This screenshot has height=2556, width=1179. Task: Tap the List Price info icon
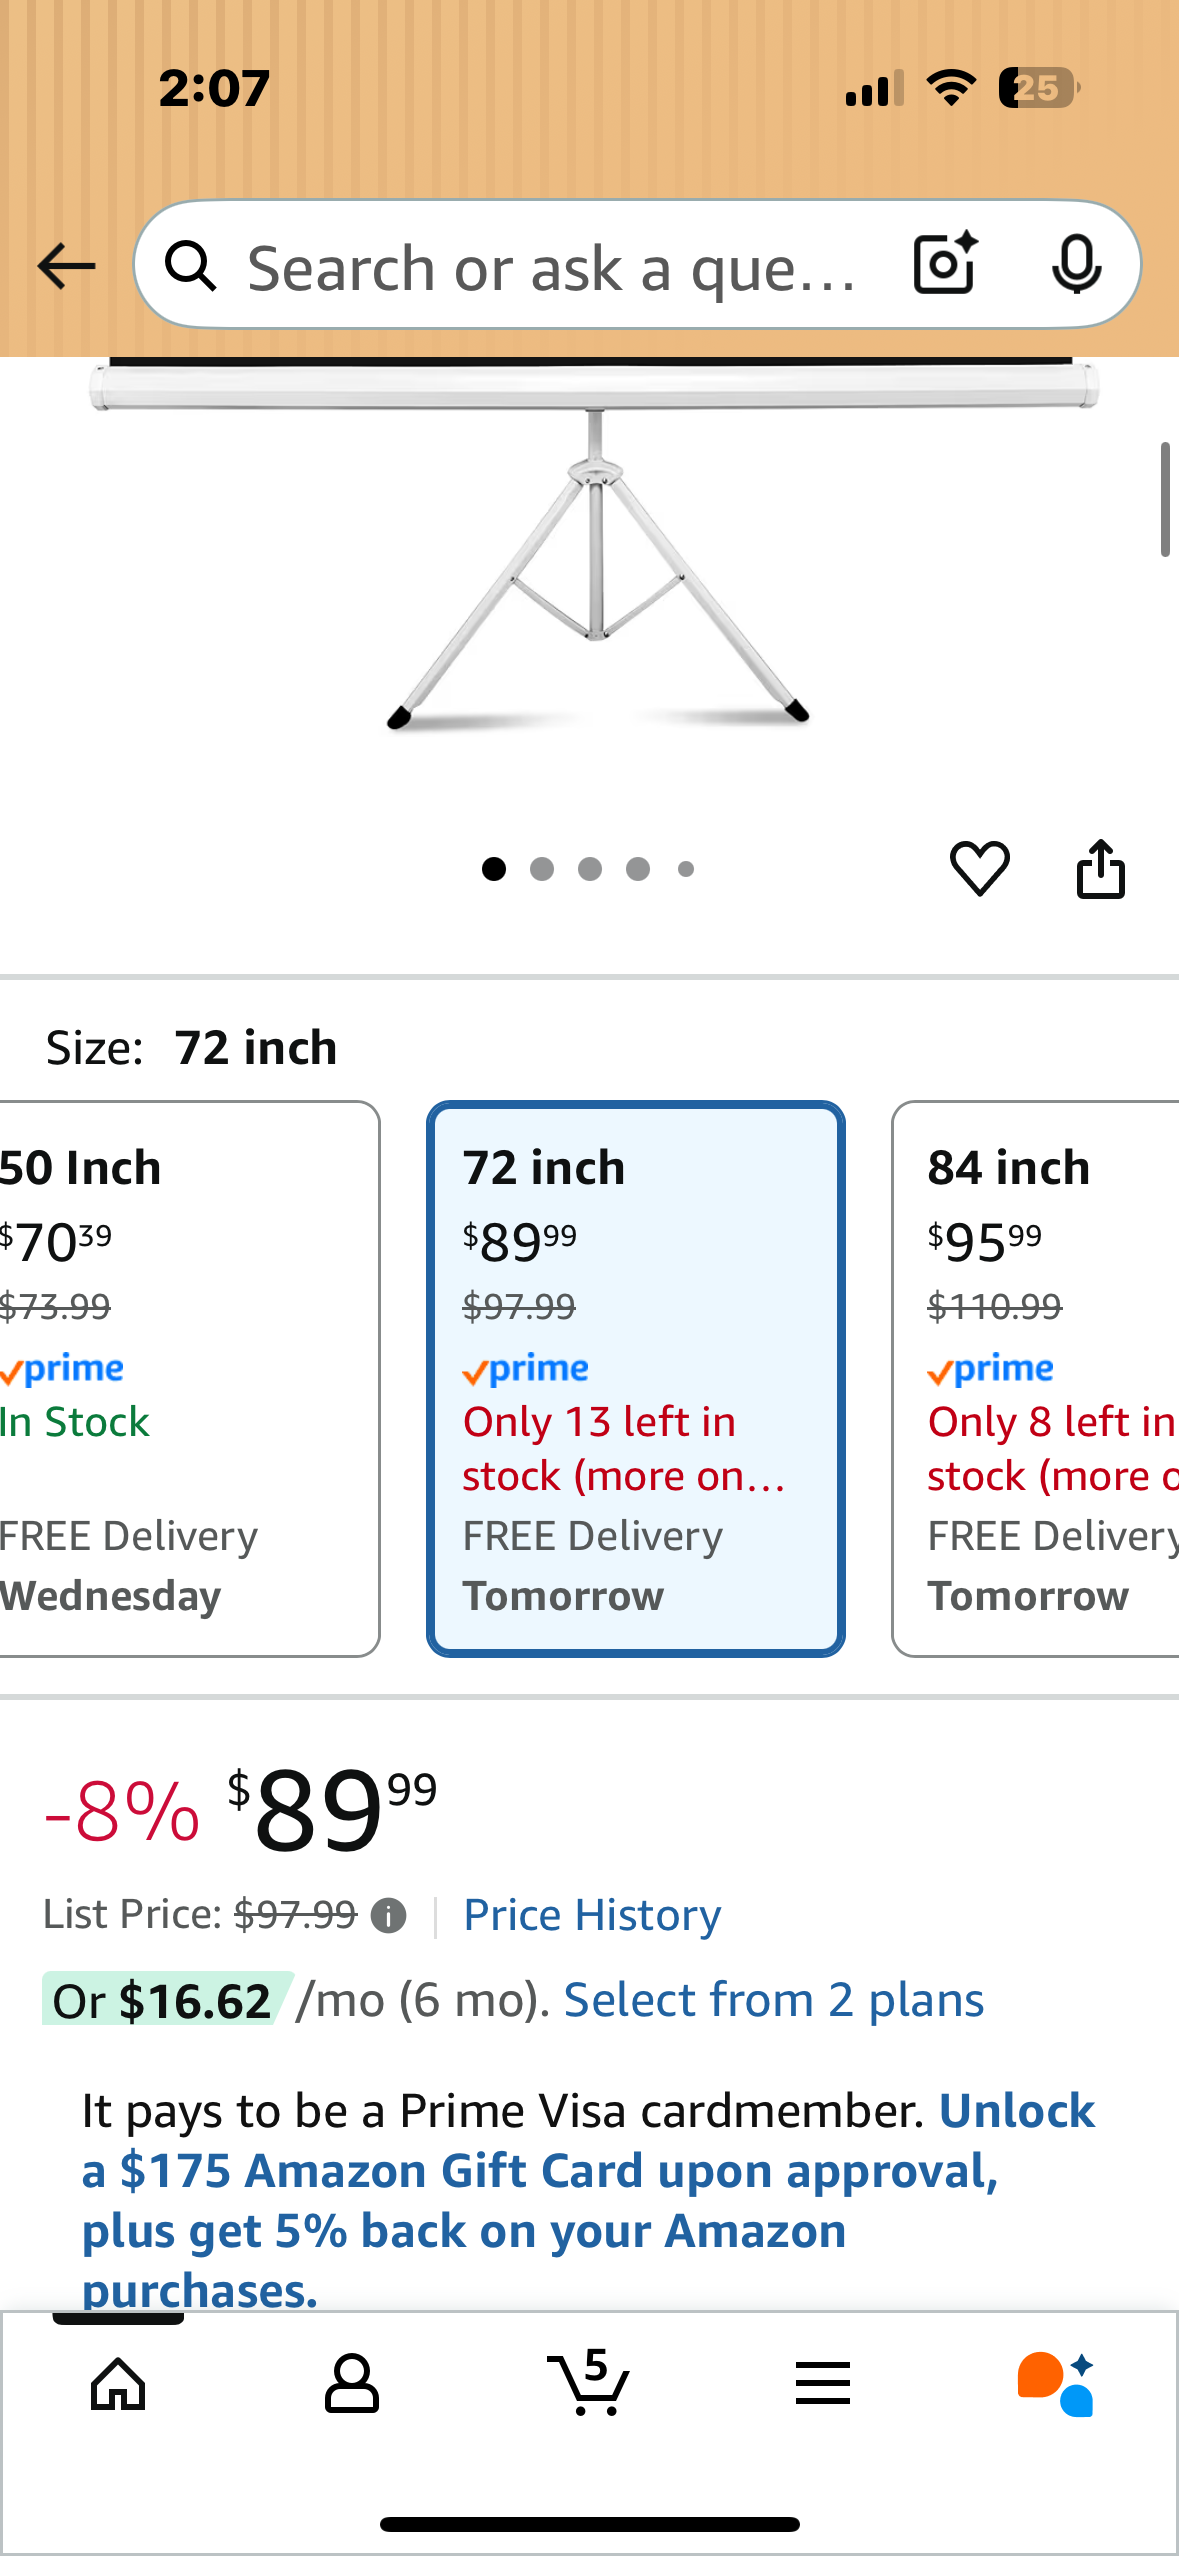coord(389,1915)
